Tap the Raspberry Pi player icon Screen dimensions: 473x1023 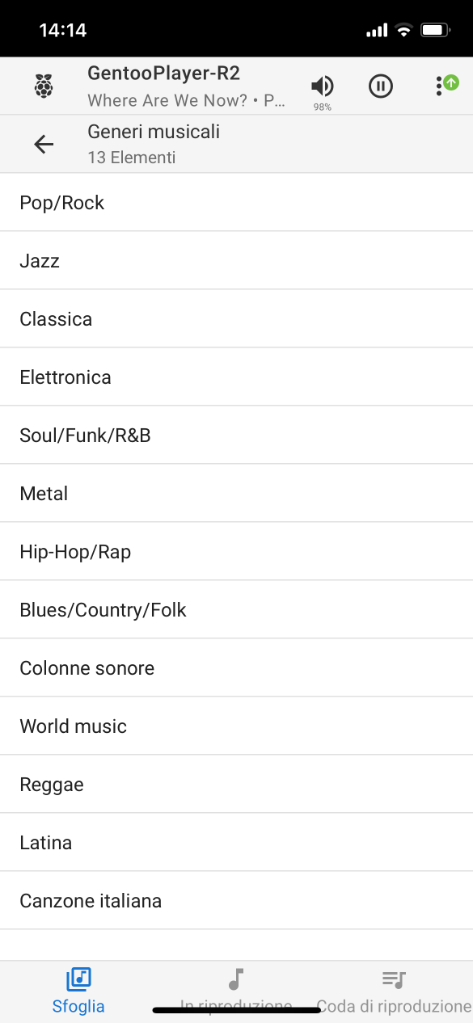pyautogui.click(x=44, y=86)
